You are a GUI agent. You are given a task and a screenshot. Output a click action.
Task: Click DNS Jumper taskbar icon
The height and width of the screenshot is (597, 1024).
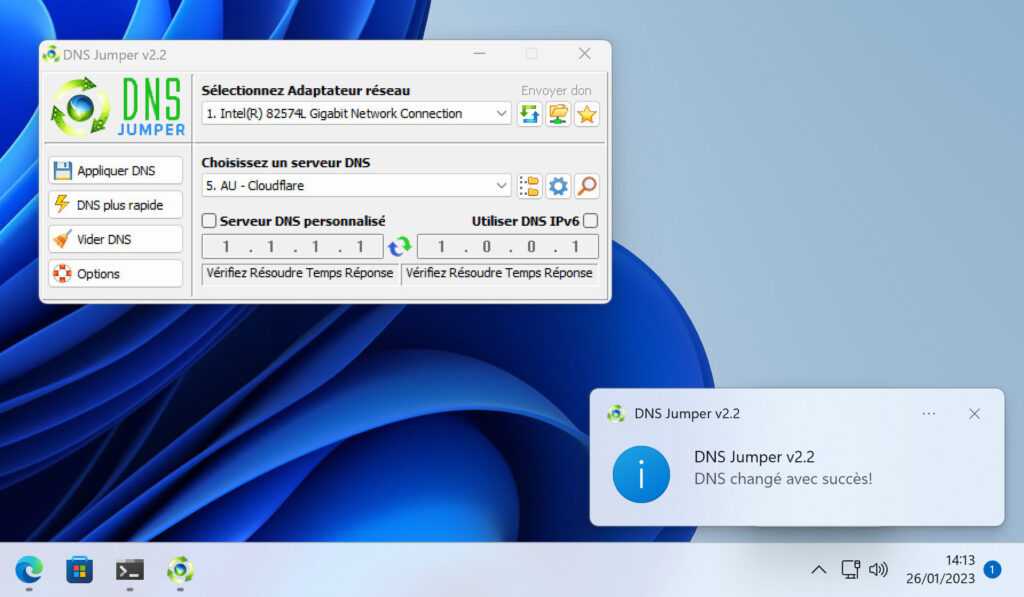coord(180,570)
